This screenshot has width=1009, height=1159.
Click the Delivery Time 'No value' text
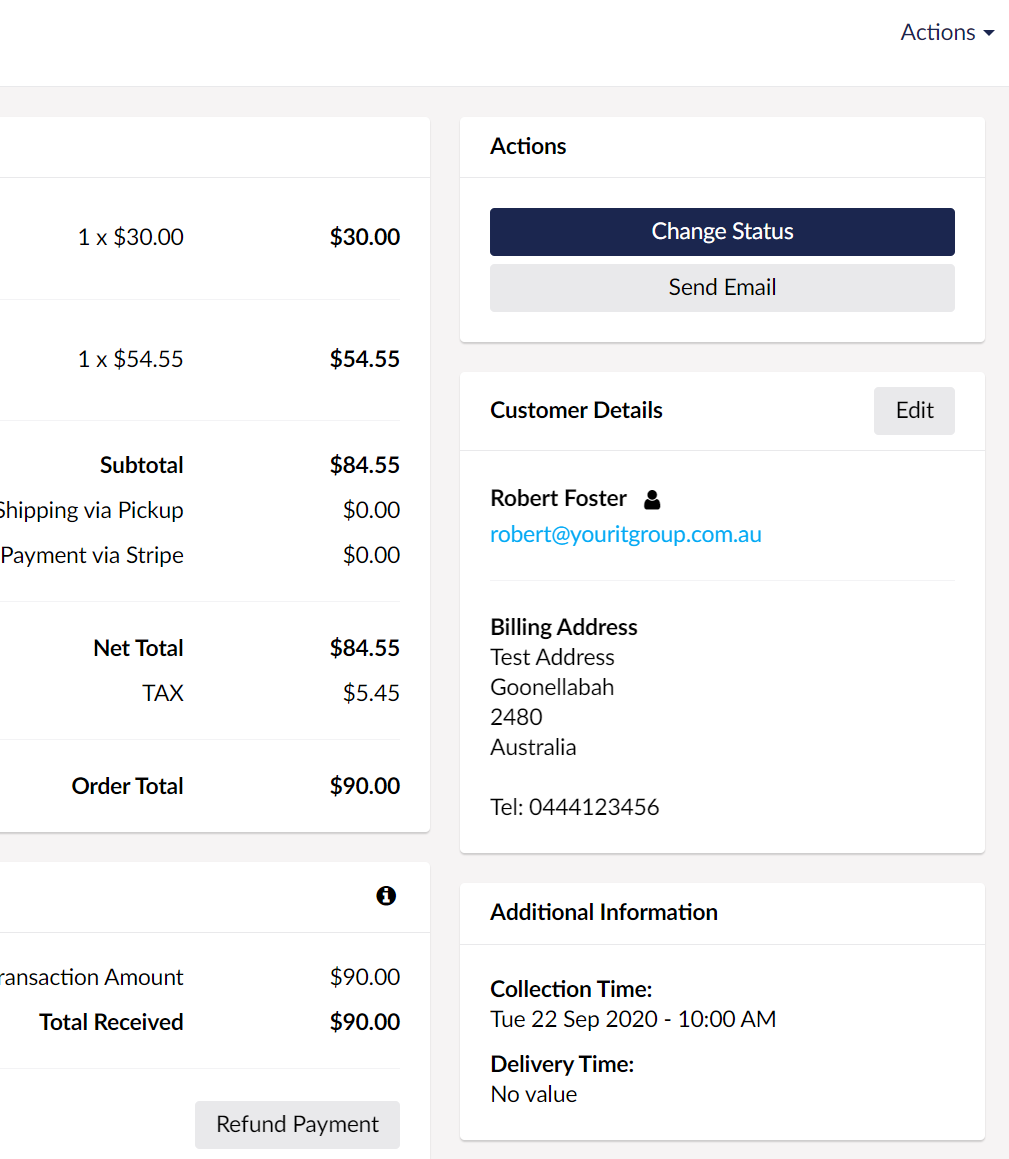point(534,1094)
